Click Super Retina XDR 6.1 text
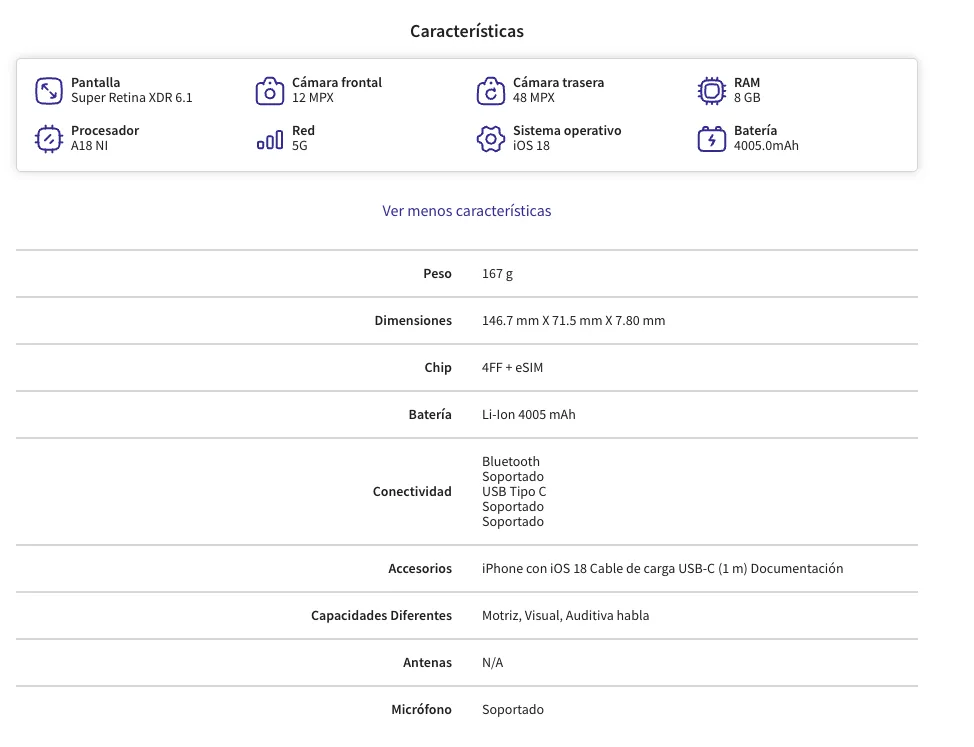This screenshot has height=747, width=974. tap(132, 97)
